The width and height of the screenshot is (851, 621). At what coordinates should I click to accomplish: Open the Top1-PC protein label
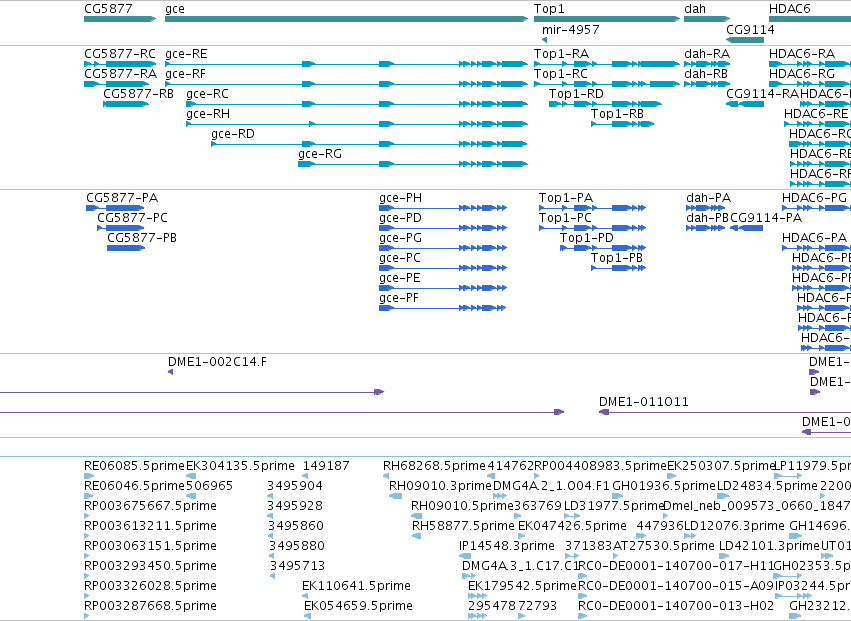565,219
